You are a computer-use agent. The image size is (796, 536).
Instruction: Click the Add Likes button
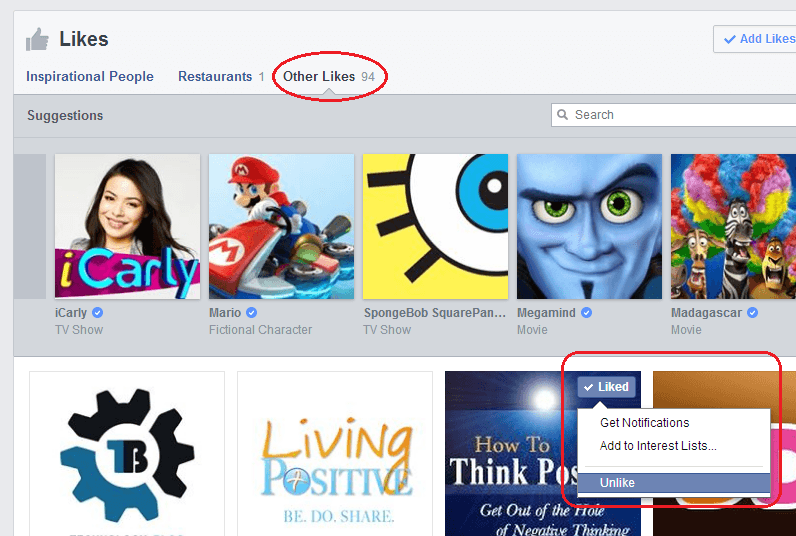point(754,39)
